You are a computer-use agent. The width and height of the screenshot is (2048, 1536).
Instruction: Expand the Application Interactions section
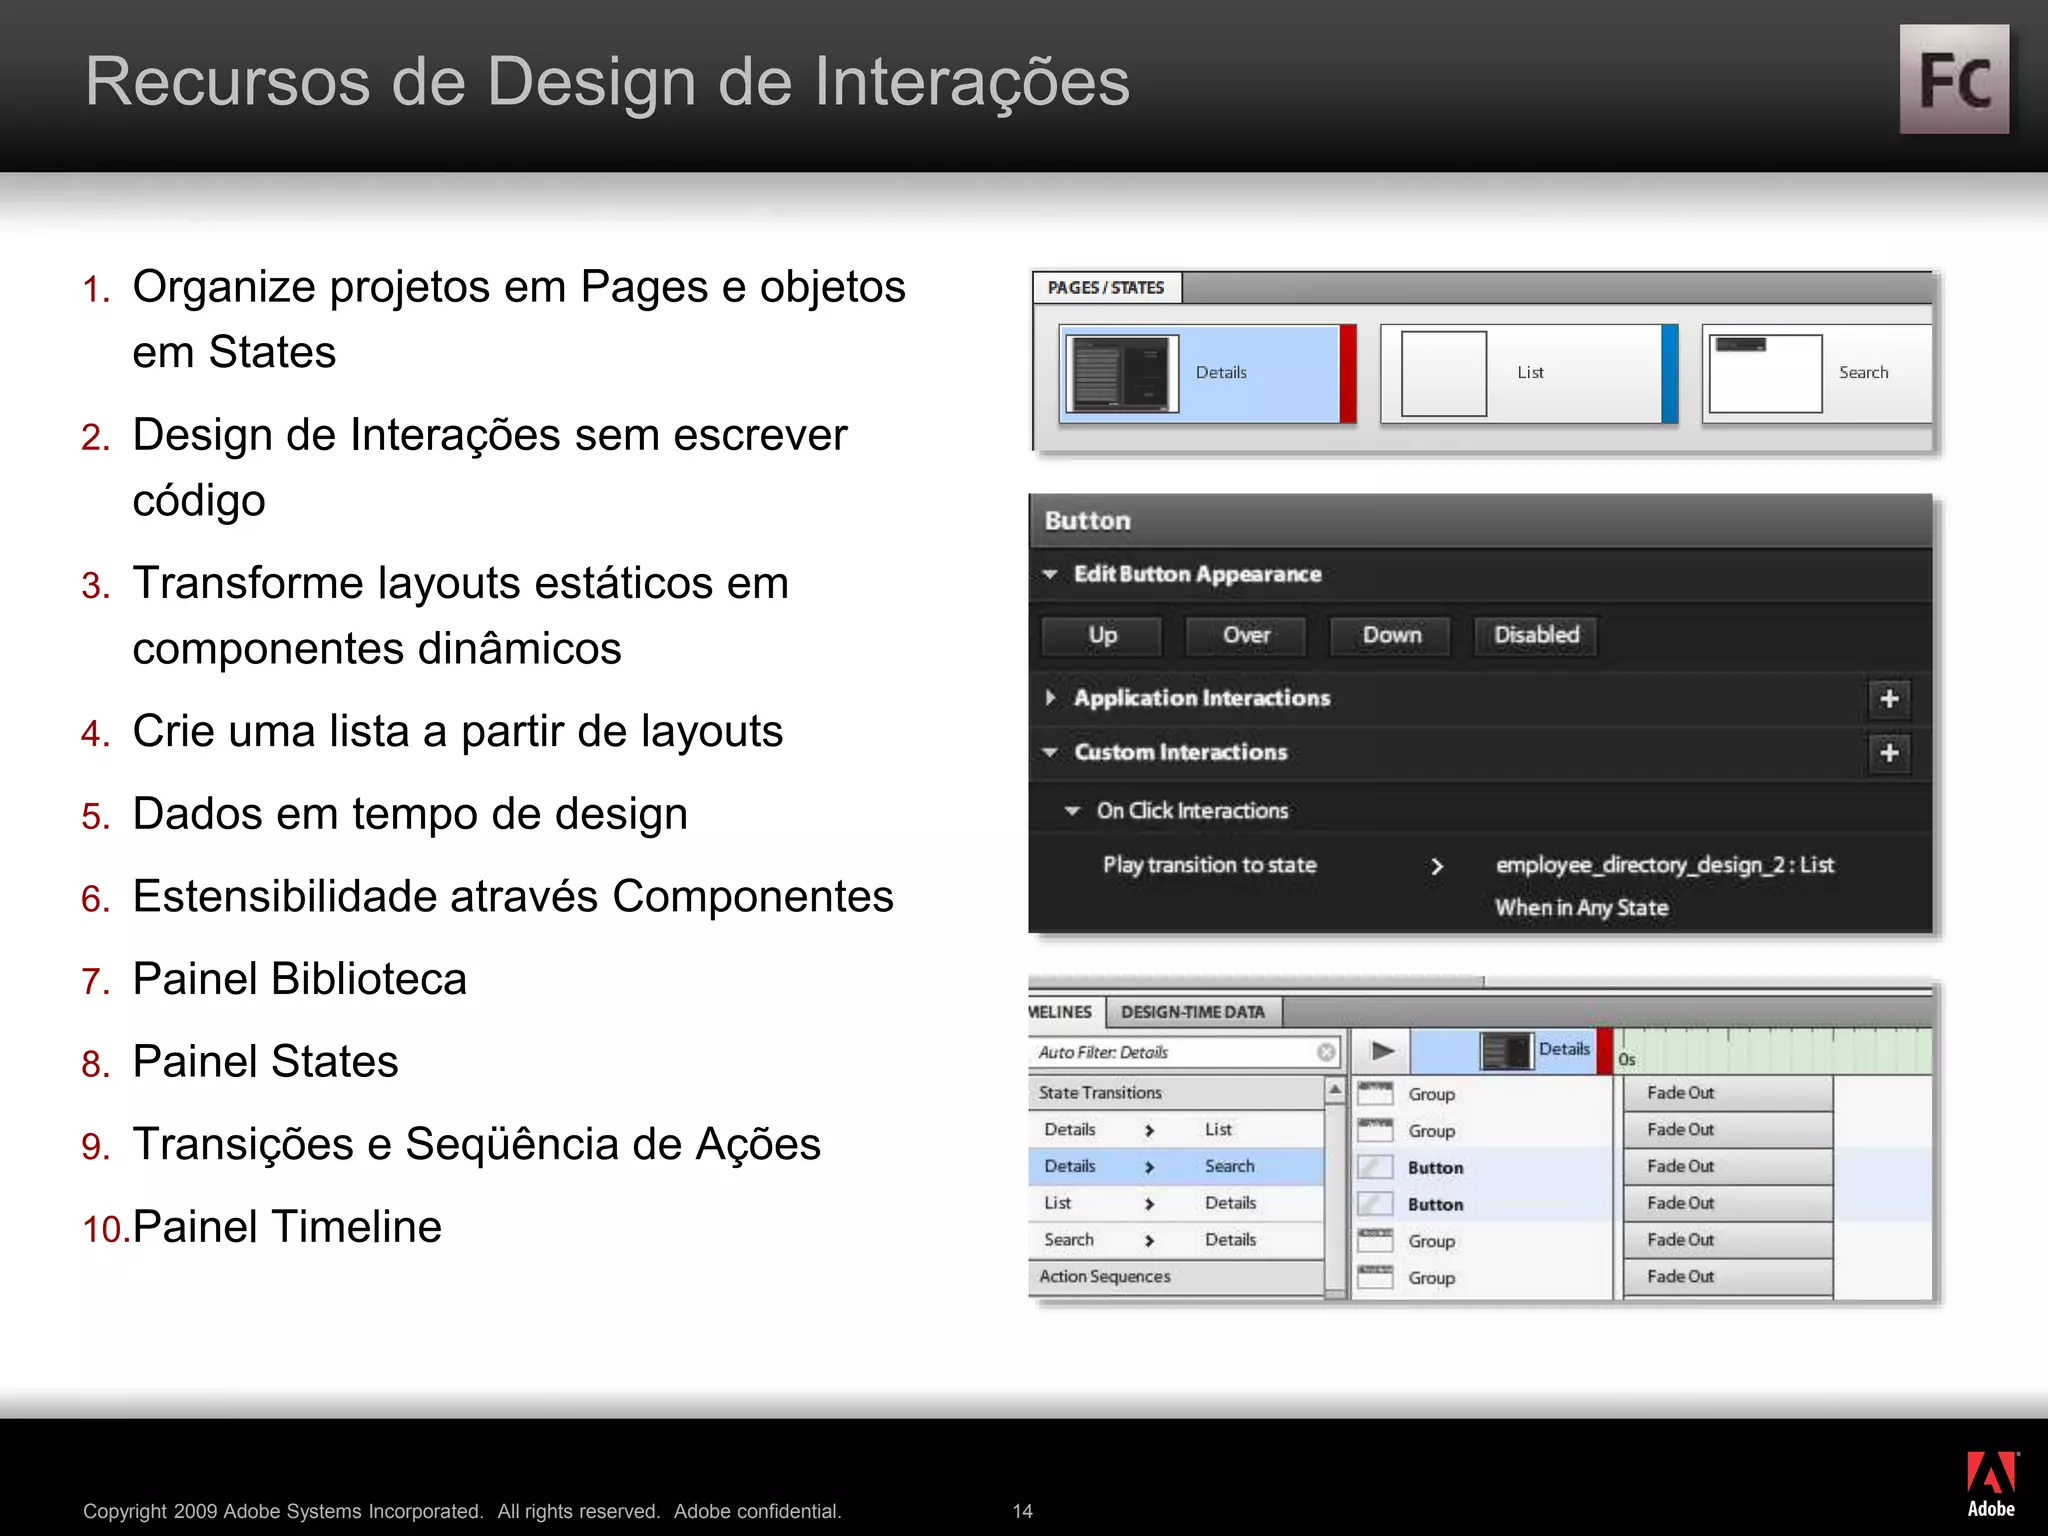1050,697
